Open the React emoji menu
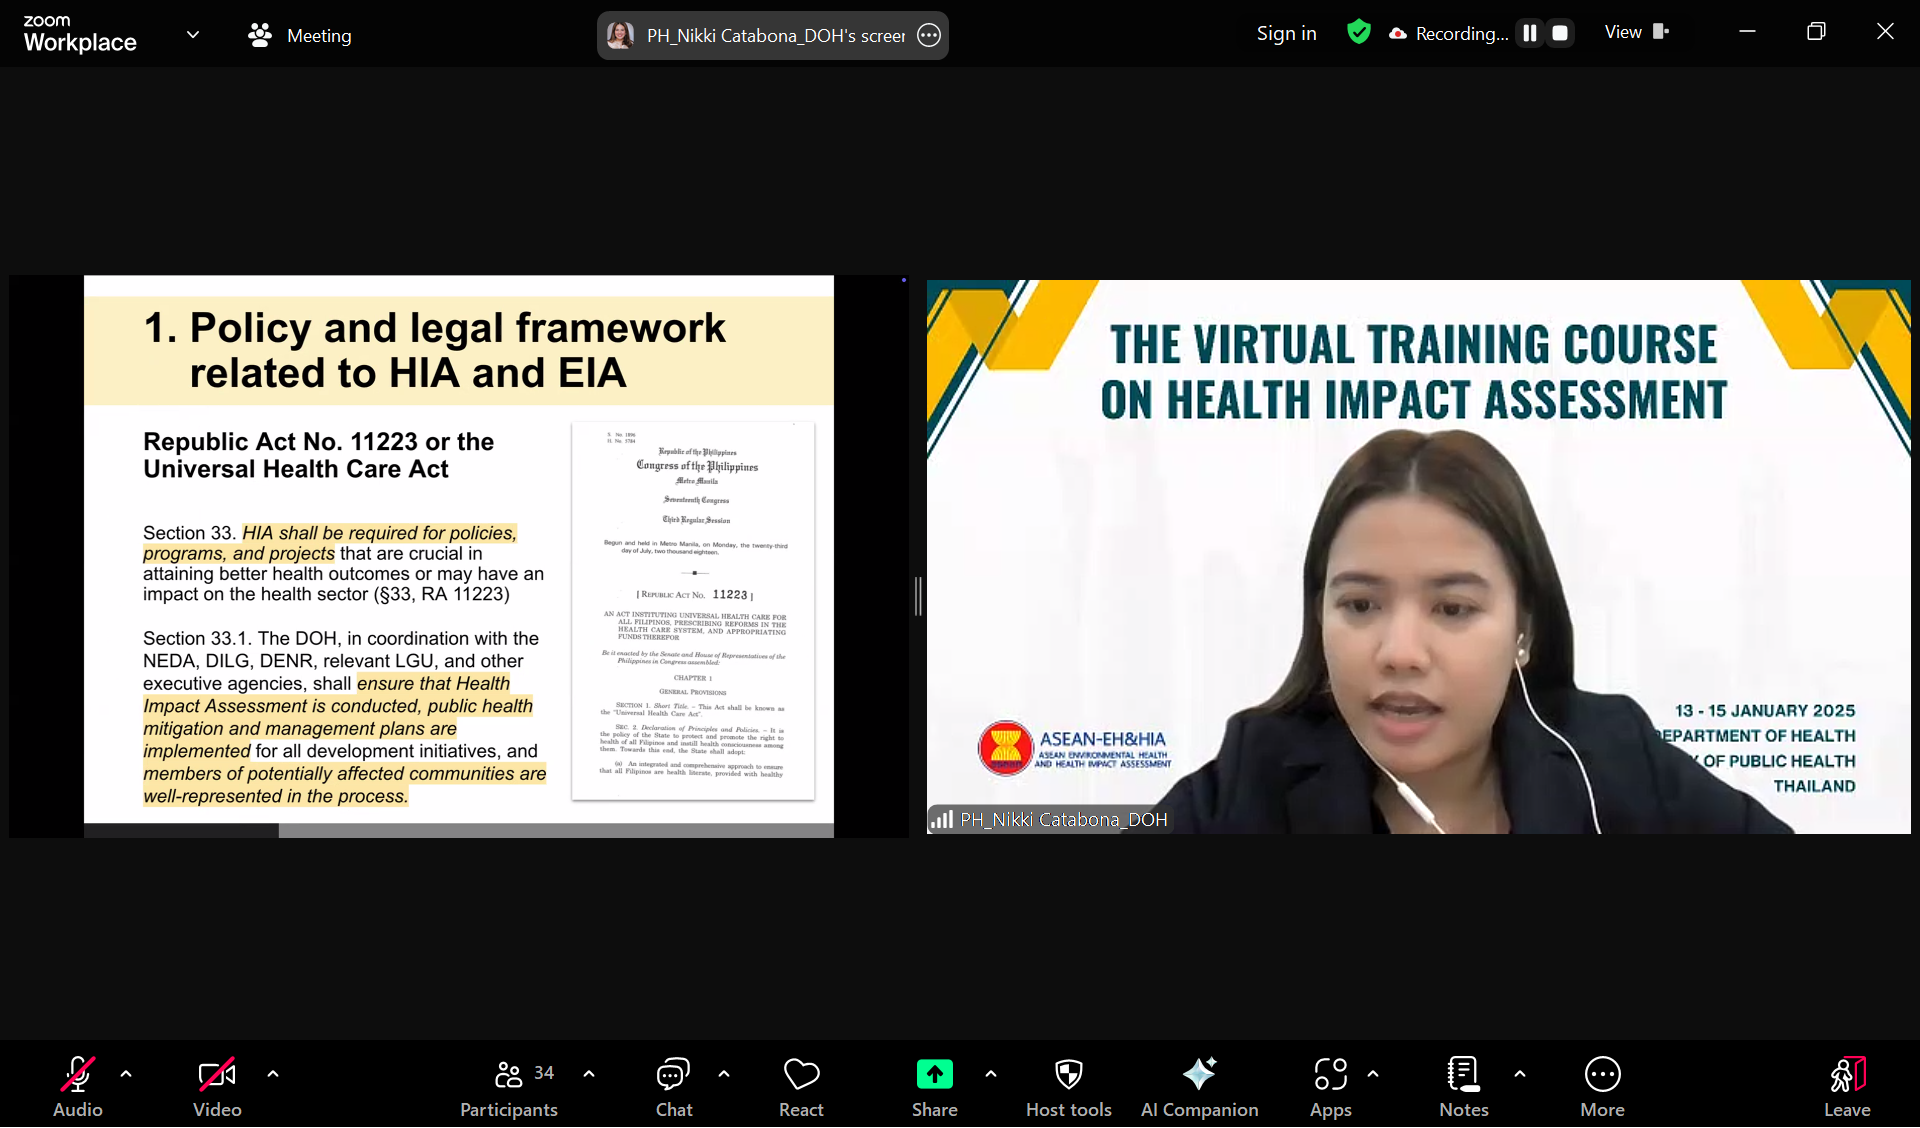 pos(801,1086)
